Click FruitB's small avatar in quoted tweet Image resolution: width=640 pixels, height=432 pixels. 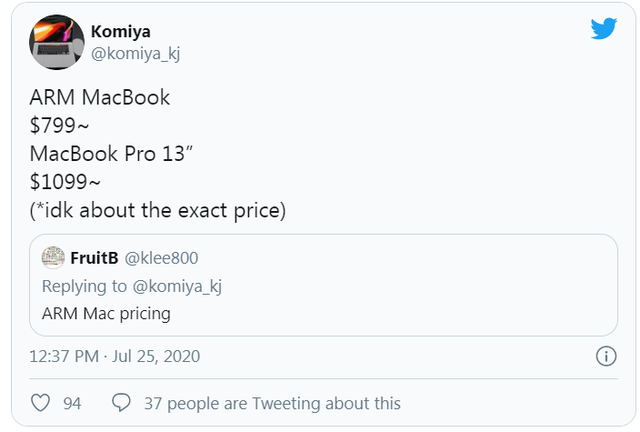(x=53, y=258)
